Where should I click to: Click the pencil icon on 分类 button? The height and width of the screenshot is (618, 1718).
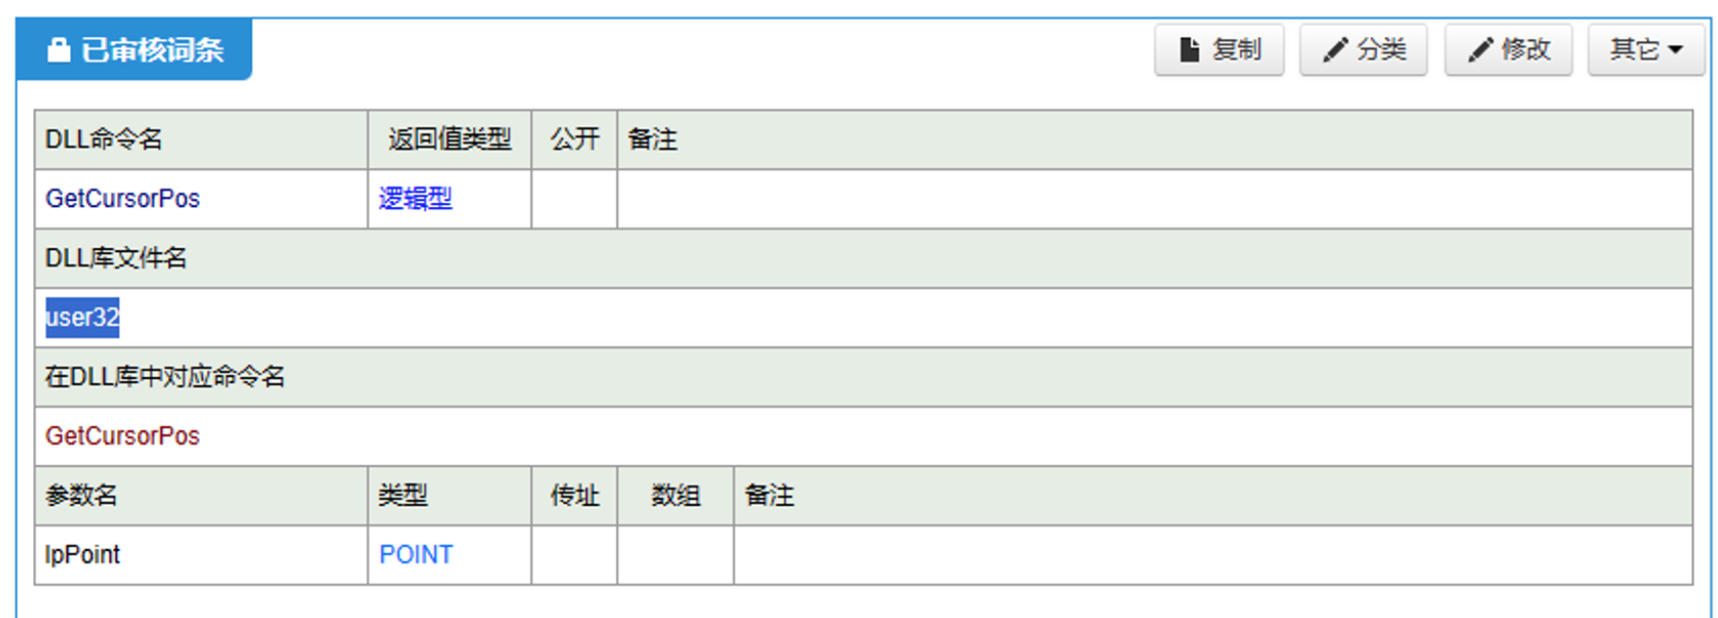click(1335, 49)
